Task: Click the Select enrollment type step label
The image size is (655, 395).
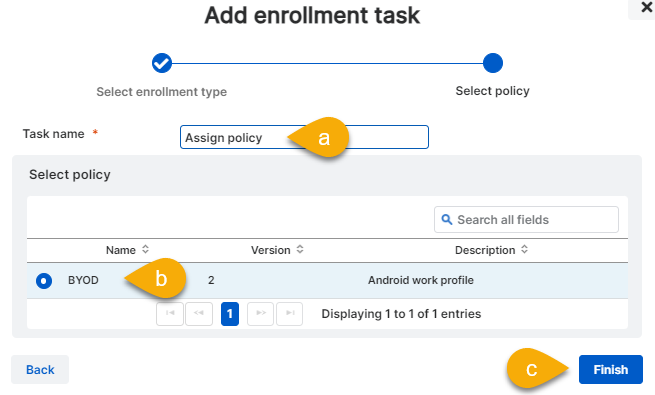Action: (162, 91)
